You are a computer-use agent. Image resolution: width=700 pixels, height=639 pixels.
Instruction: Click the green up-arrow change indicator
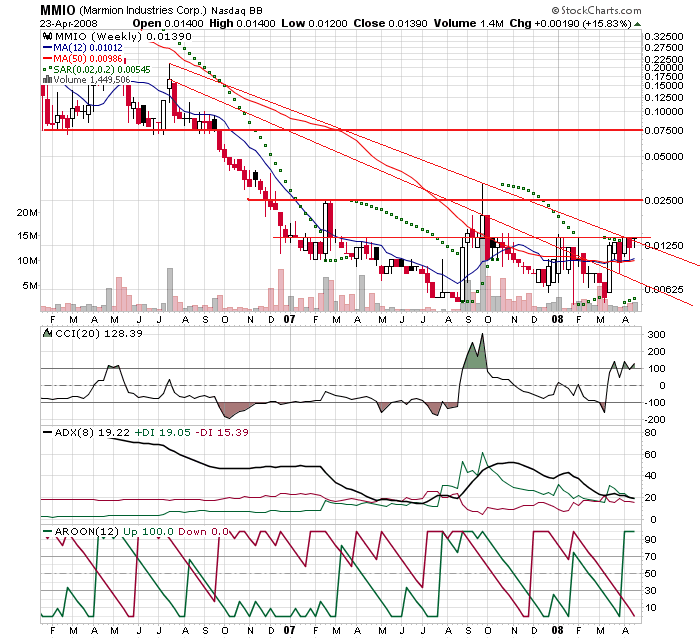(638, 24)
